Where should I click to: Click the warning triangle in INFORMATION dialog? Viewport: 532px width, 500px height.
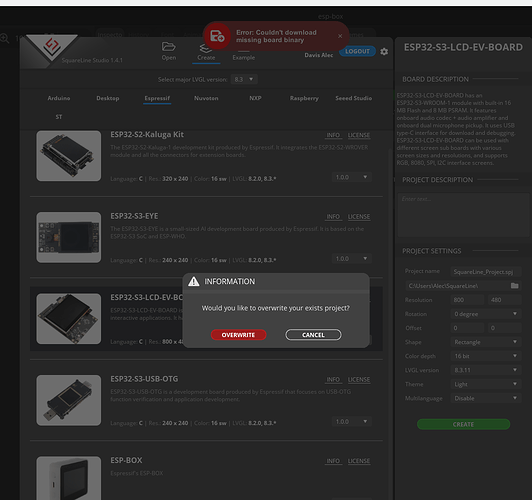coord(194,281)
